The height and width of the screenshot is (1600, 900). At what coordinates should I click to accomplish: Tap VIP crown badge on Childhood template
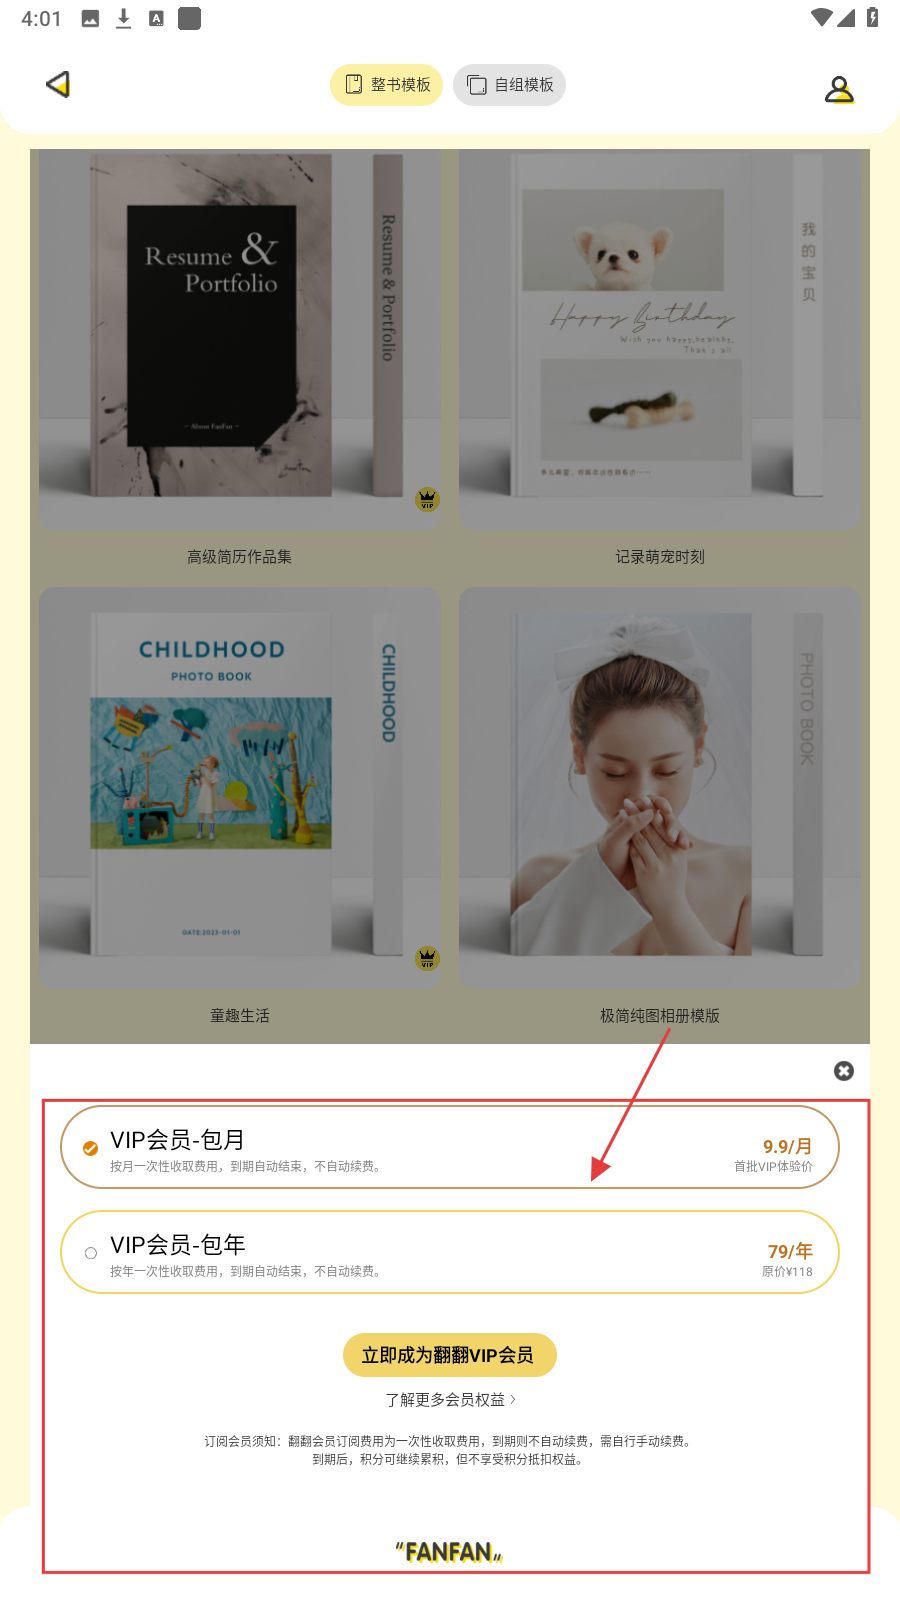point(428,958)
